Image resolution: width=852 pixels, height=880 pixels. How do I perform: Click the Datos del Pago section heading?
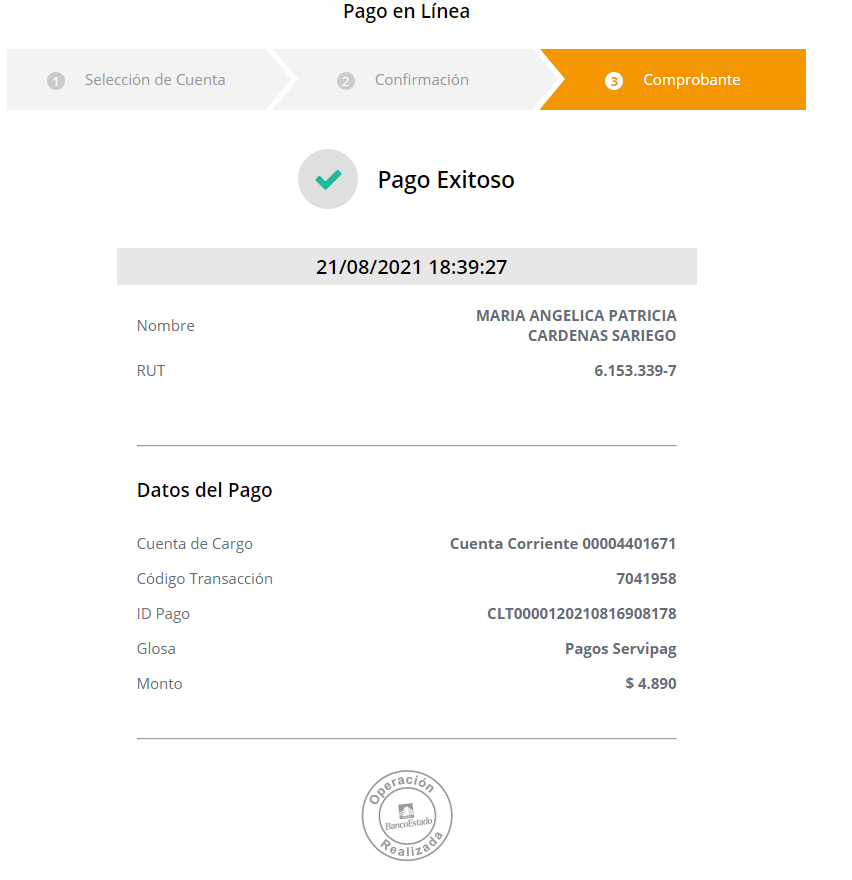click(204, 490)
